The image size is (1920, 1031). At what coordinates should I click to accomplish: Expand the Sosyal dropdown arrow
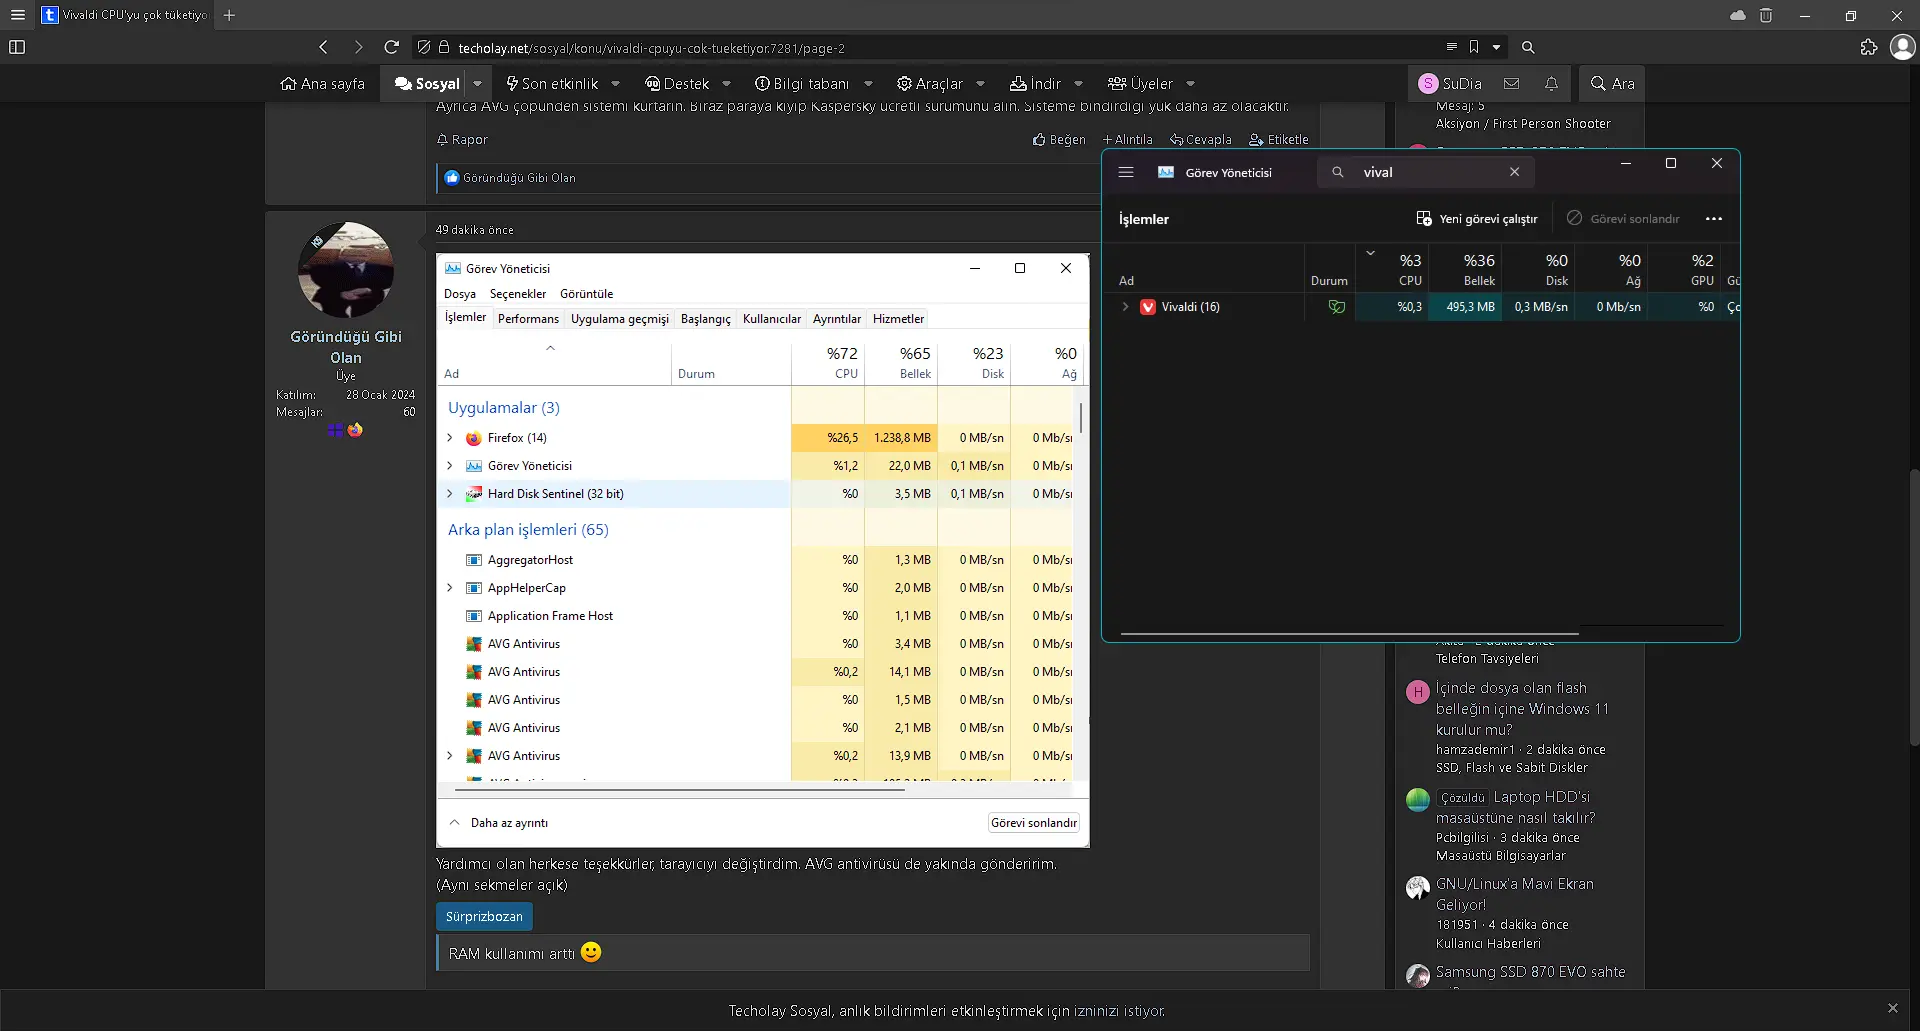[478, 84]
